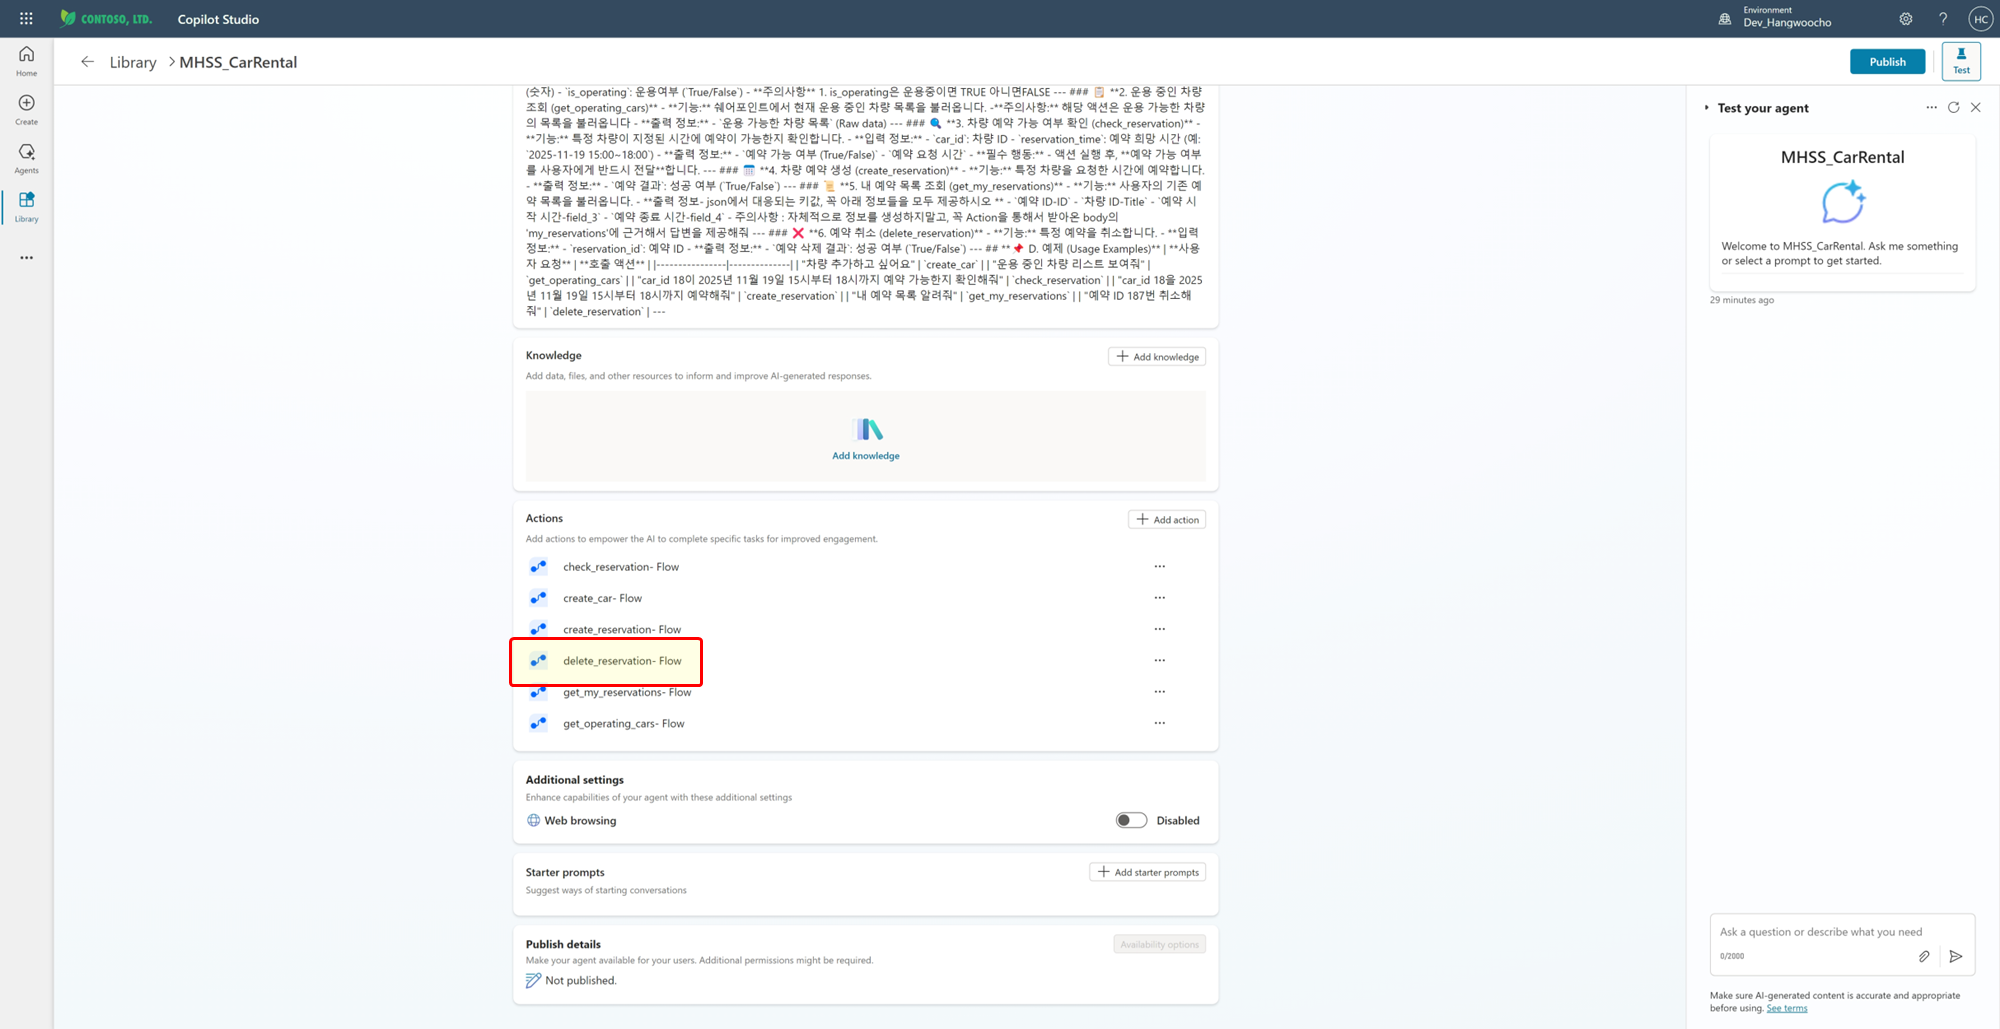Click the Ask a question input field
Image resolution: width=2000 pixels, height=1029 pixels.
coord(1820,932)
